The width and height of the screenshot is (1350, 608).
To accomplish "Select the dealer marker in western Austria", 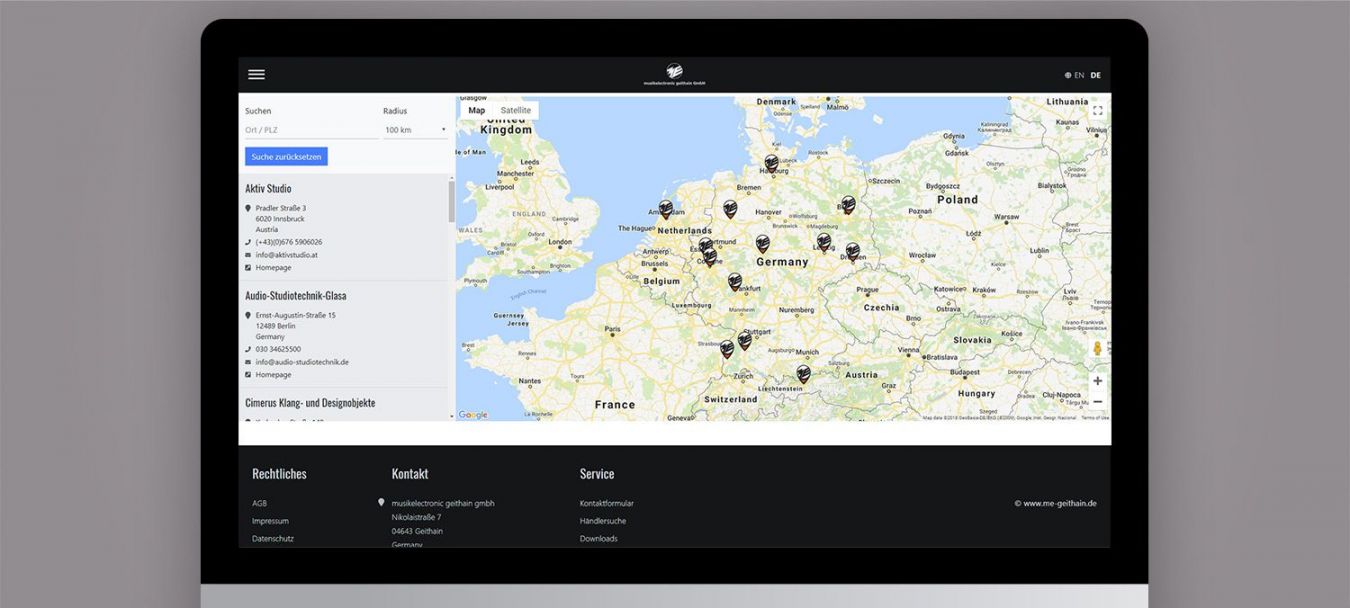I will [803, 374].
